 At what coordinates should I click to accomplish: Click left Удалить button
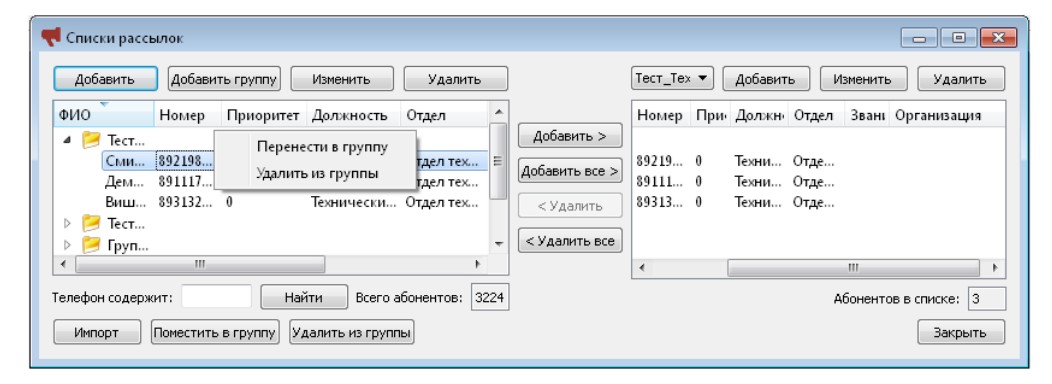(455, 79)
